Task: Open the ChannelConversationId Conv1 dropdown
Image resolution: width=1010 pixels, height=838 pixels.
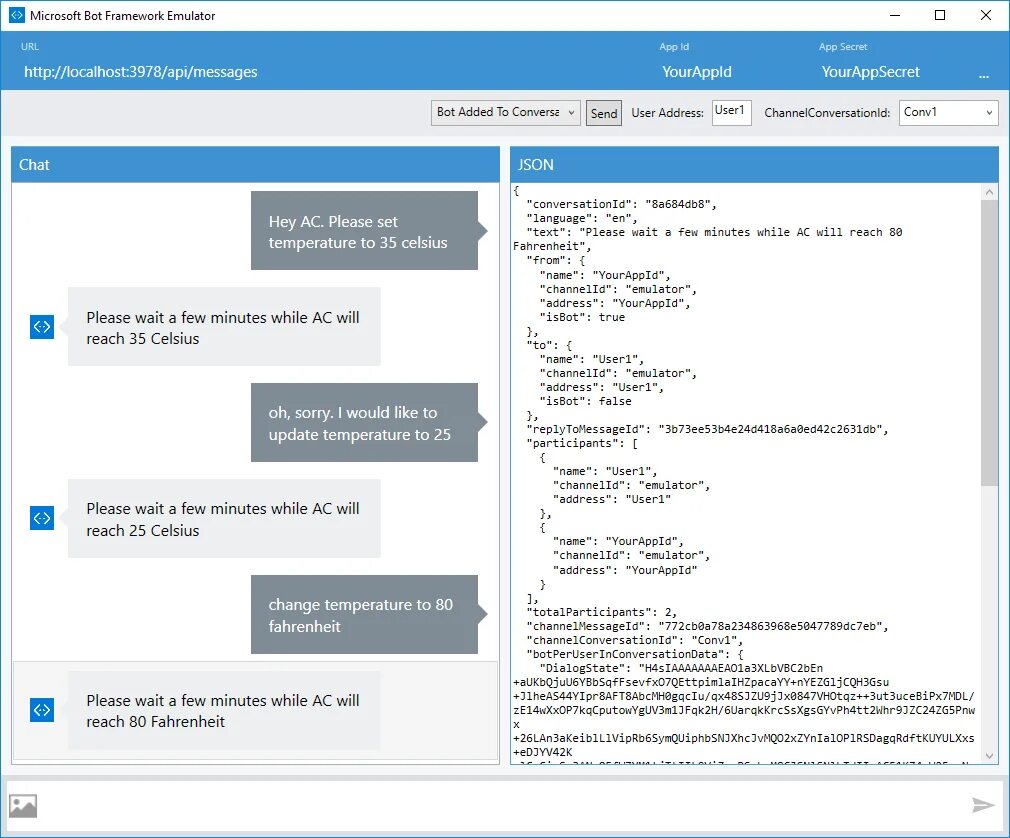Action: click(x=948, y=113)
